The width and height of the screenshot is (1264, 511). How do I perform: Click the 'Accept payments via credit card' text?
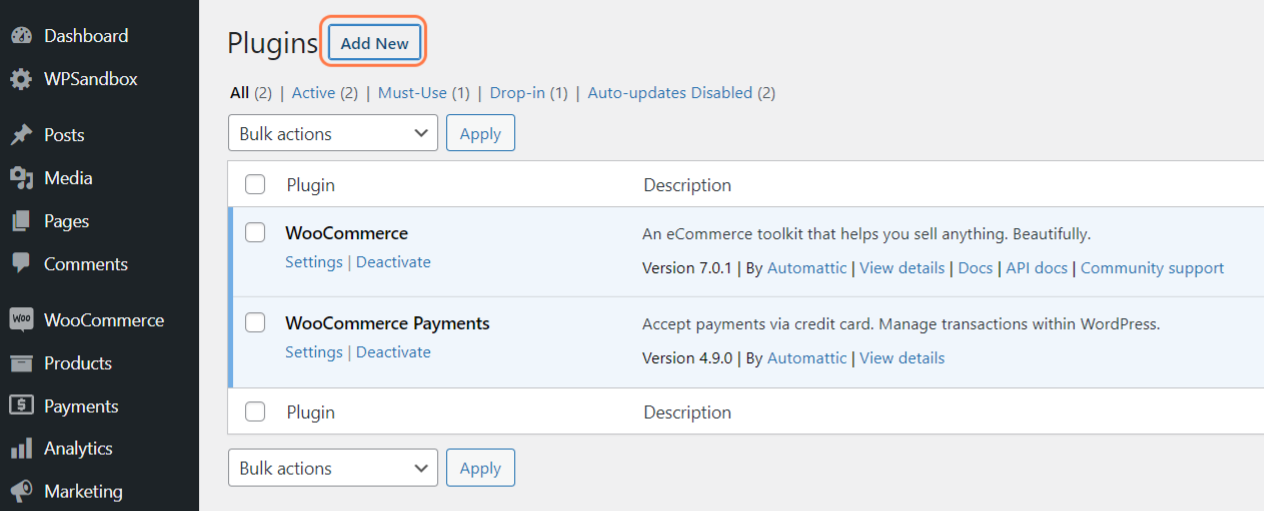tap(901, 324)
